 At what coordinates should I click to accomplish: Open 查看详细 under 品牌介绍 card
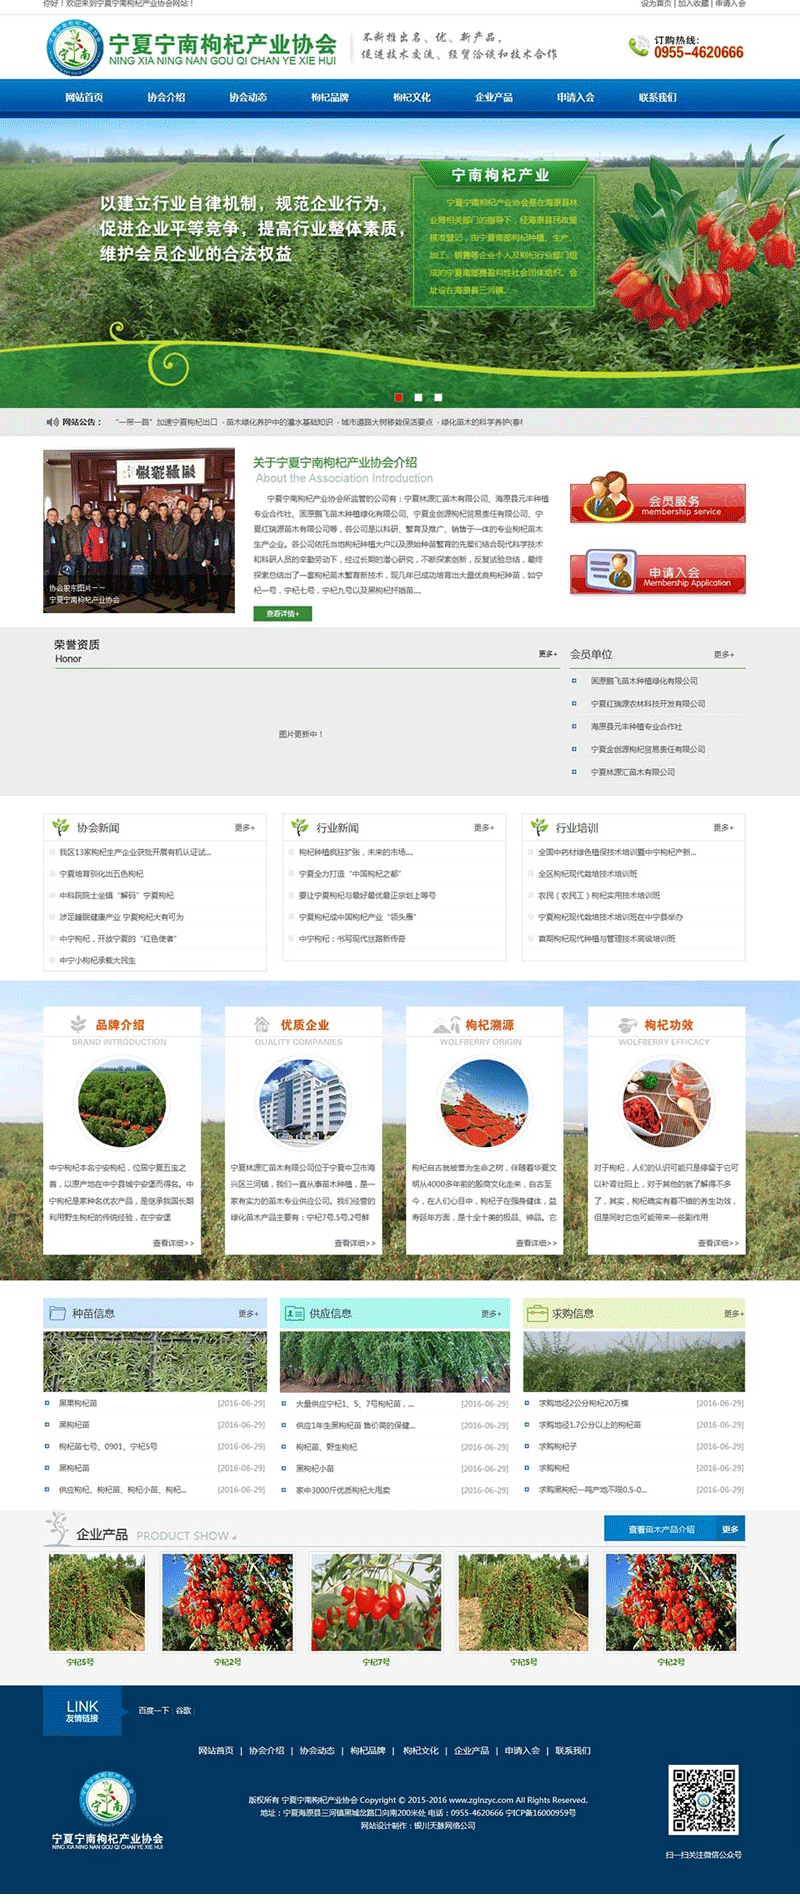click(x=173, y=1243)
